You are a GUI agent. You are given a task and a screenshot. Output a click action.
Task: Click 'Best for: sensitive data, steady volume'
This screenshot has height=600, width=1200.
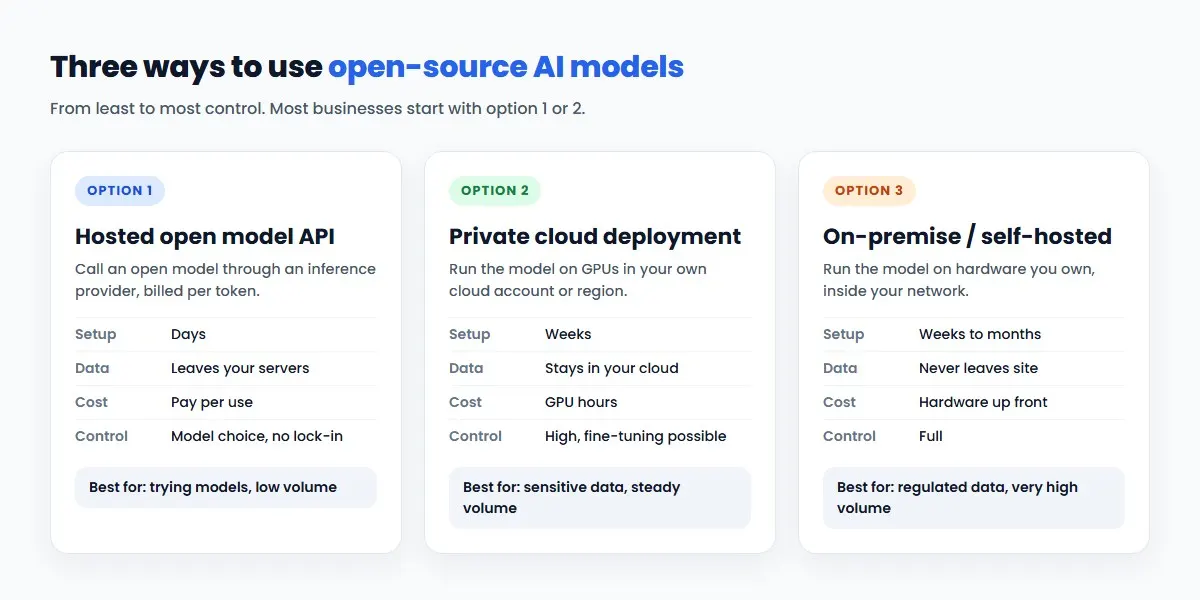click(600, 498)
